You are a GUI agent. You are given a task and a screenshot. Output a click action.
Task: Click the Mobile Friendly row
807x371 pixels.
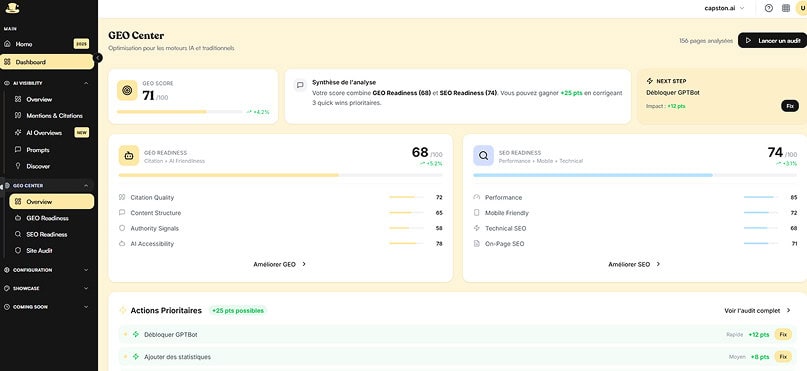pyautogui.click(x=635, y=213)
